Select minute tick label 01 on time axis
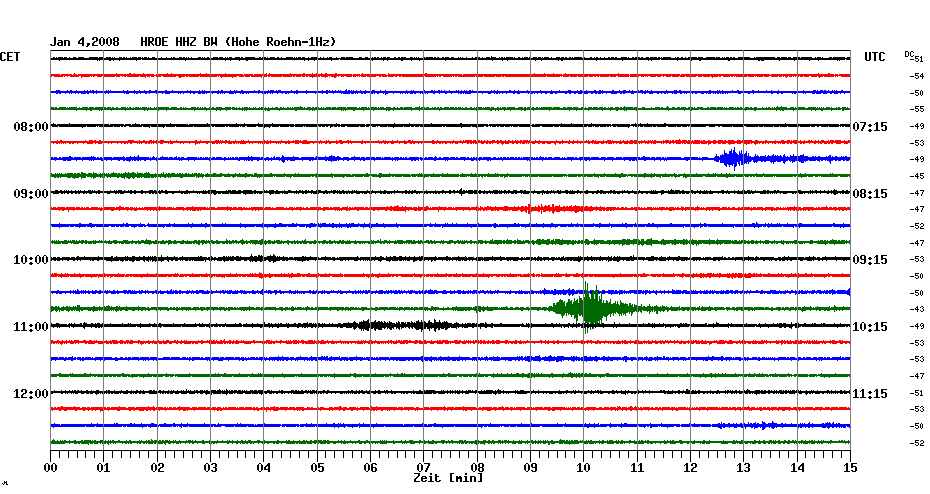The width and height of the screenshot is (930, 494). point(104,468)
